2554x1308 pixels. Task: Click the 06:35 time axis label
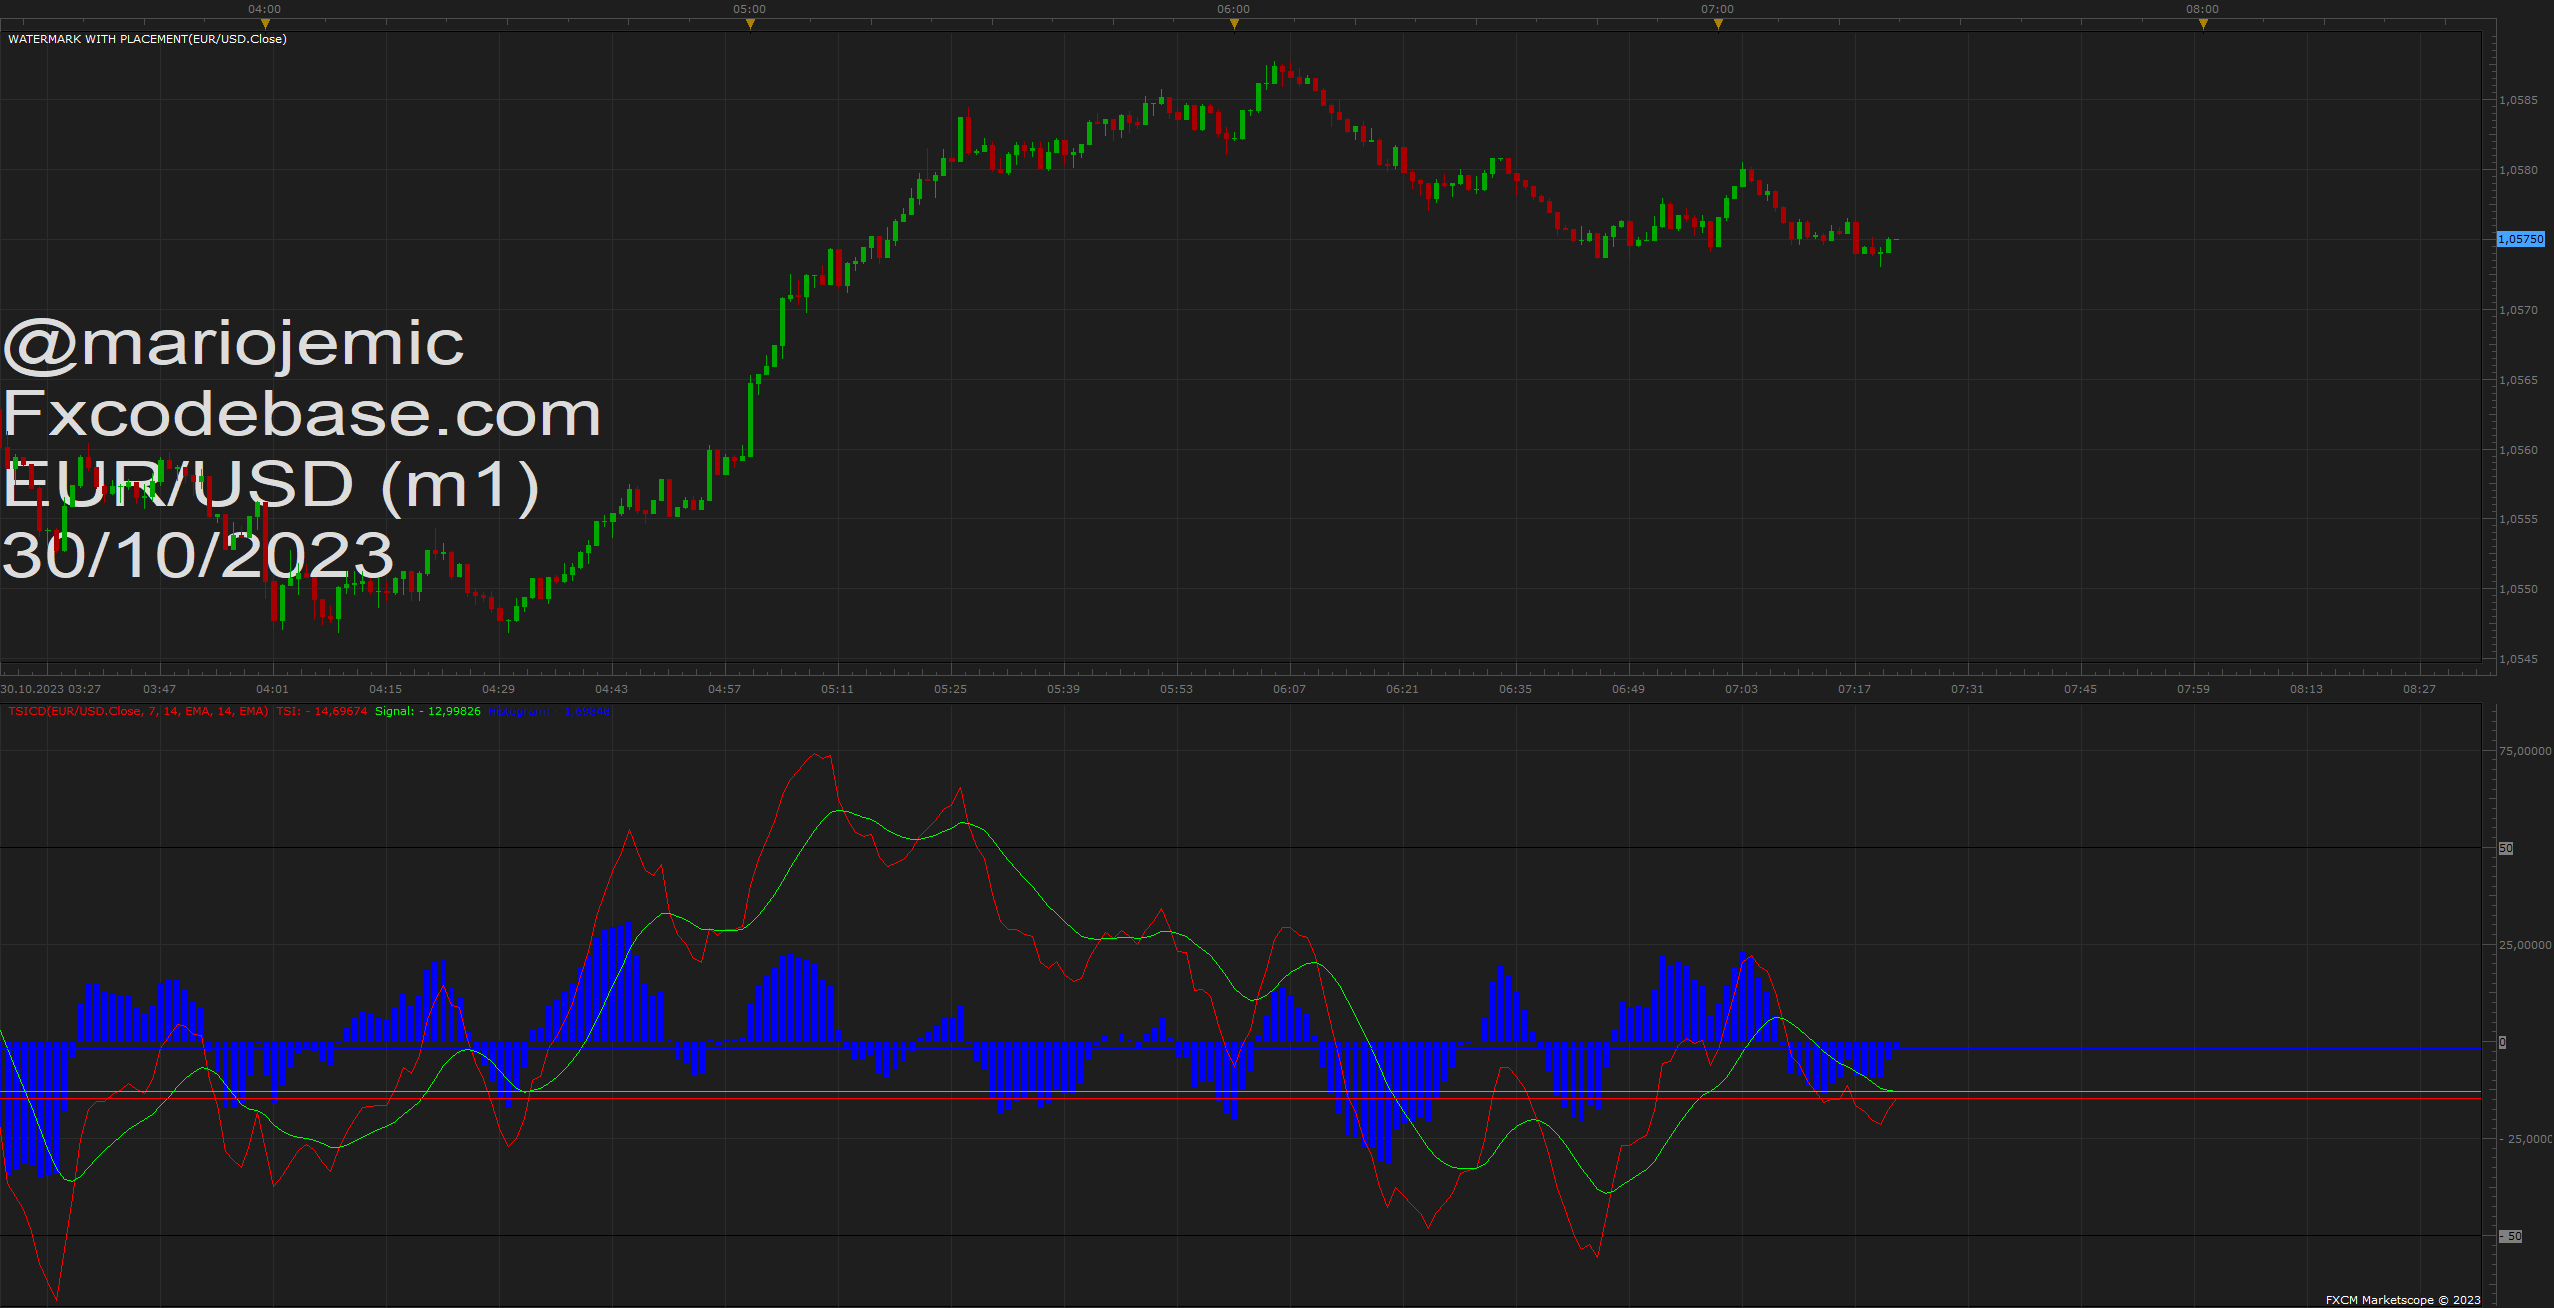1515,689
